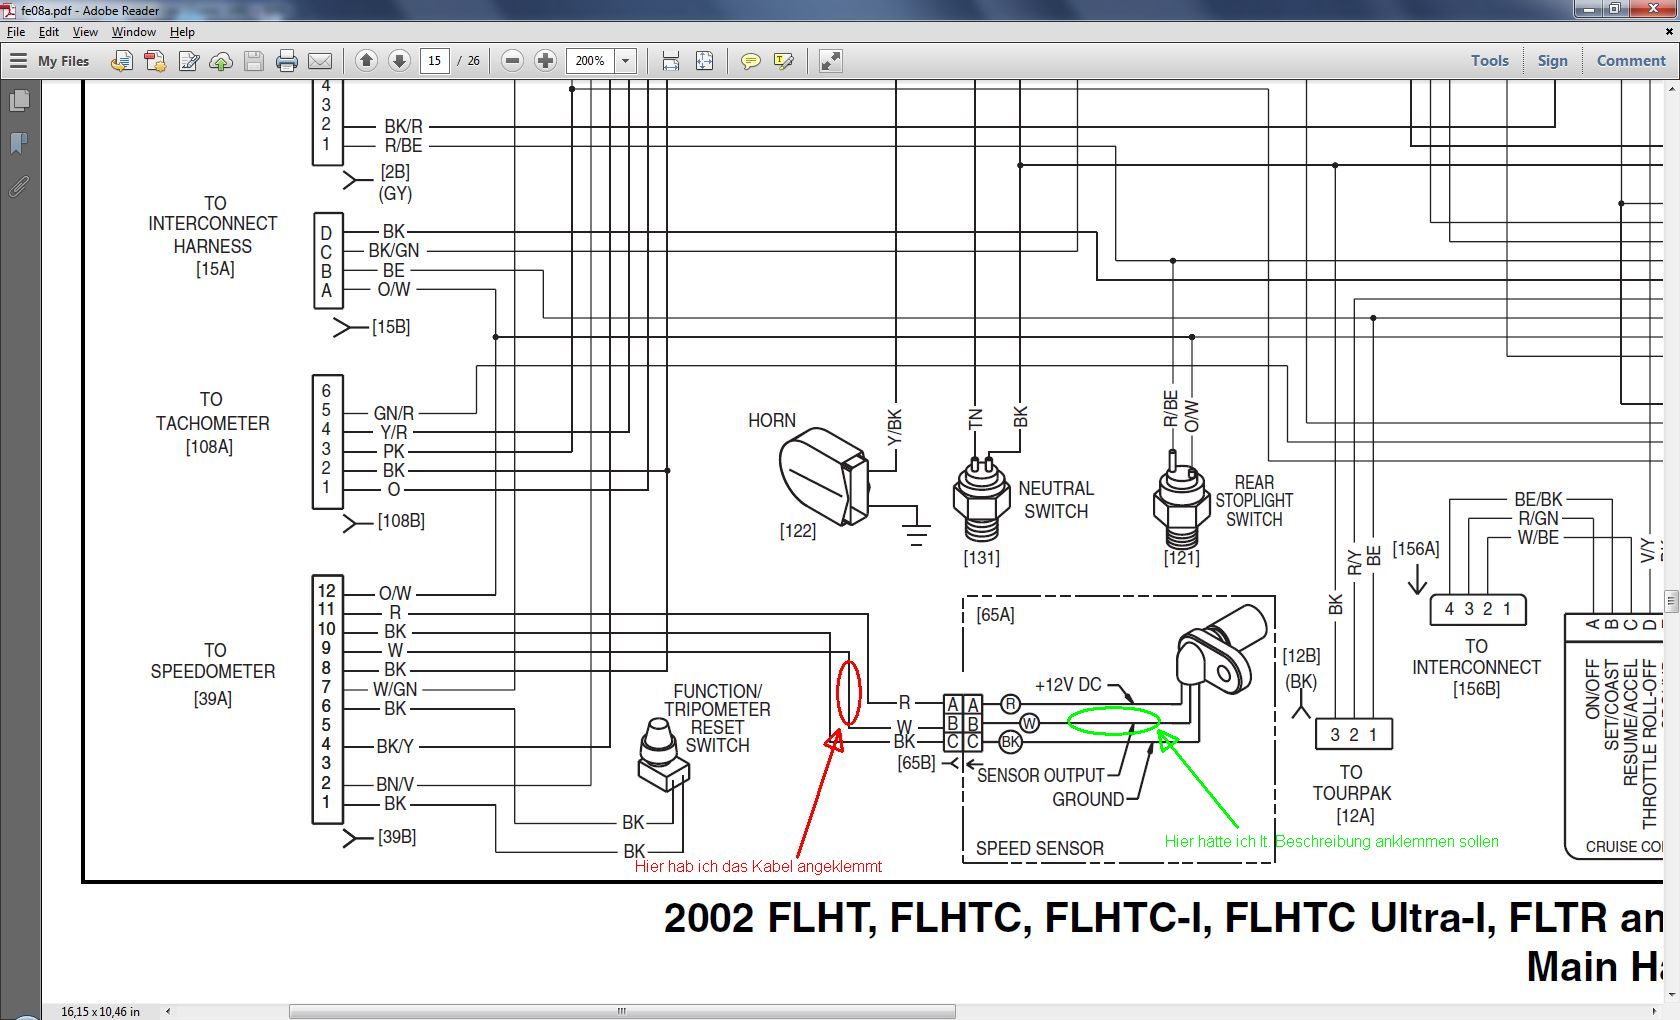Open the Edit menu

click(49, 32)
